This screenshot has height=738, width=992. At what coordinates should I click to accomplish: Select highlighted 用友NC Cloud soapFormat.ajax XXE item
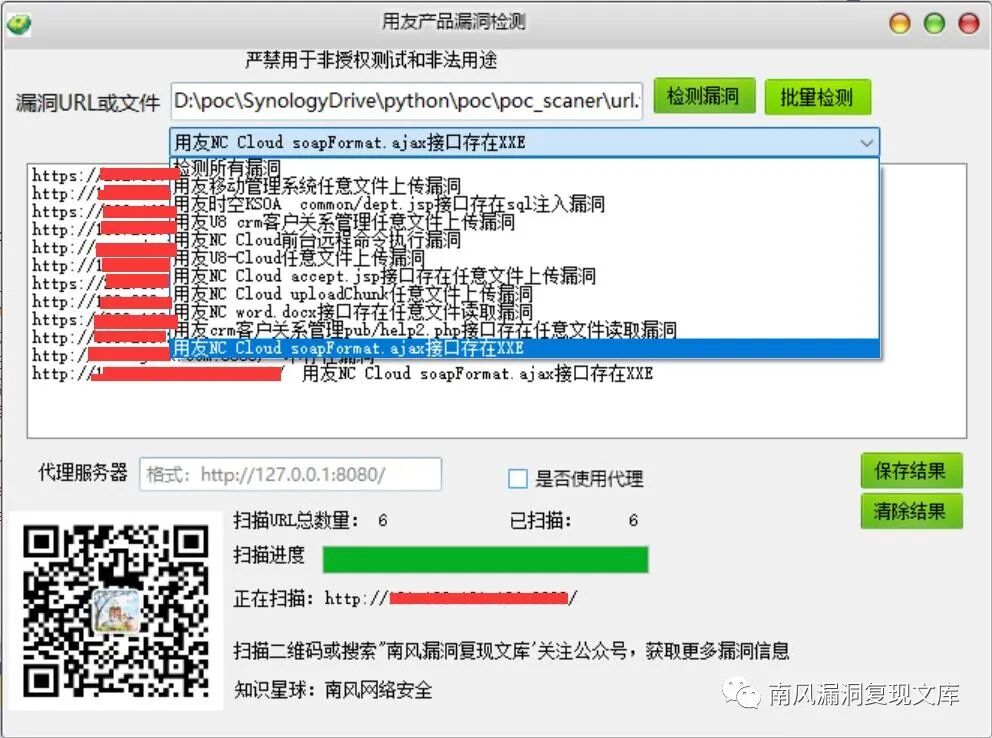click(524, 348)
